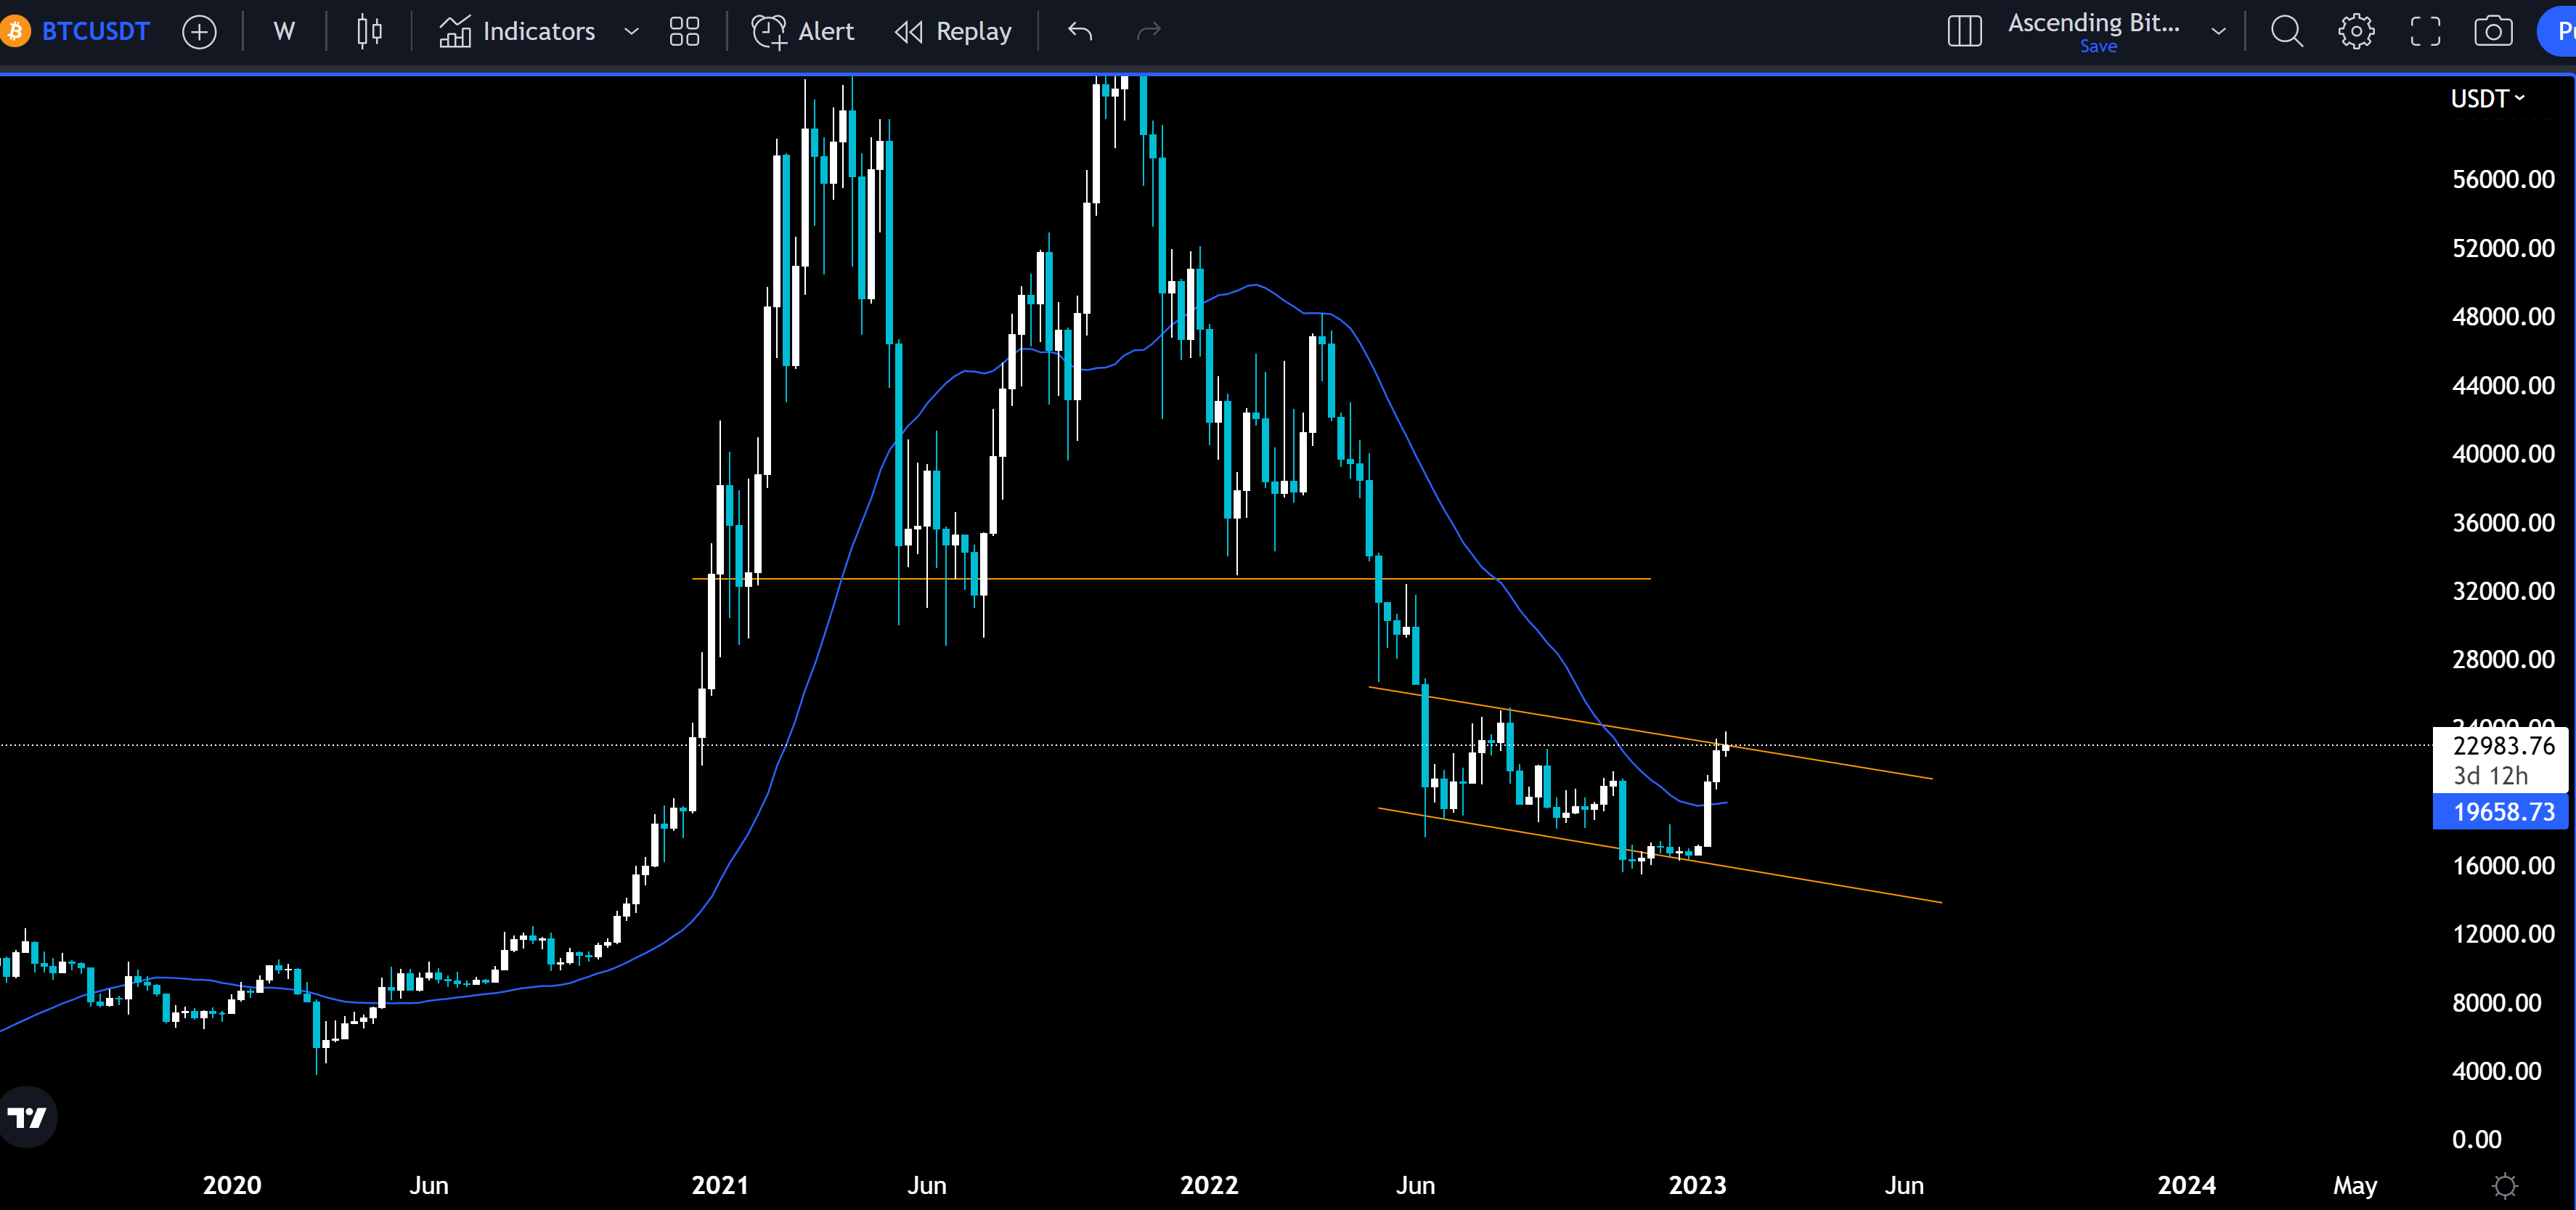Expand the indicators favorites dropdown arrow
This screenshot has width=2576, height=1210.
click(x=631, y=32)
